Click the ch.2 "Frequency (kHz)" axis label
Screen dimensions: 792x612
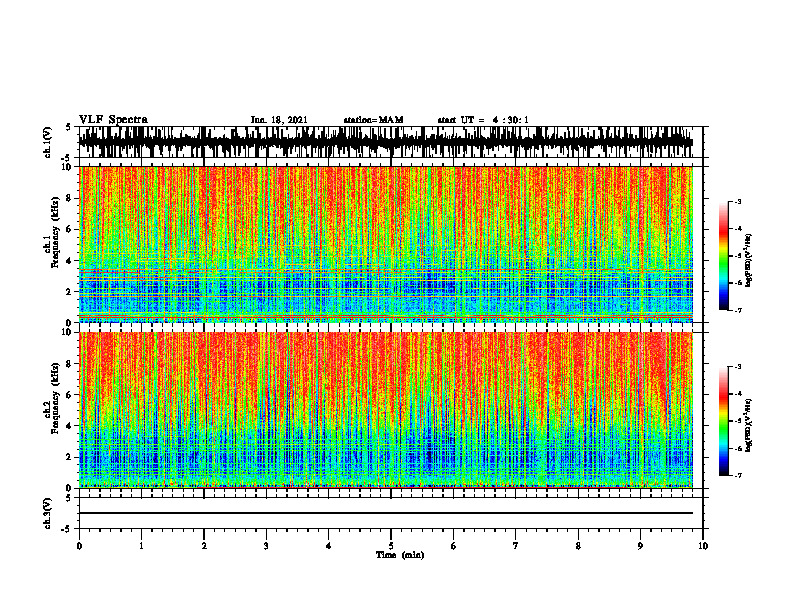coord(55,398)
